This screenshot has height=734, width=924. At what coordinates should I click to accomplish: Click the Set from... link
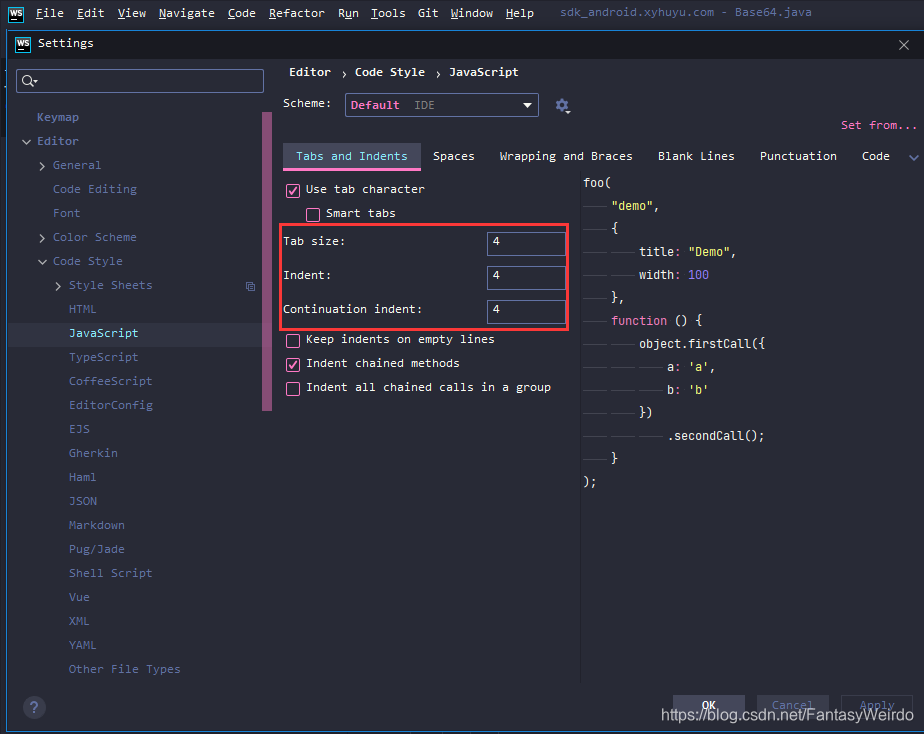(x=879, y=125)
